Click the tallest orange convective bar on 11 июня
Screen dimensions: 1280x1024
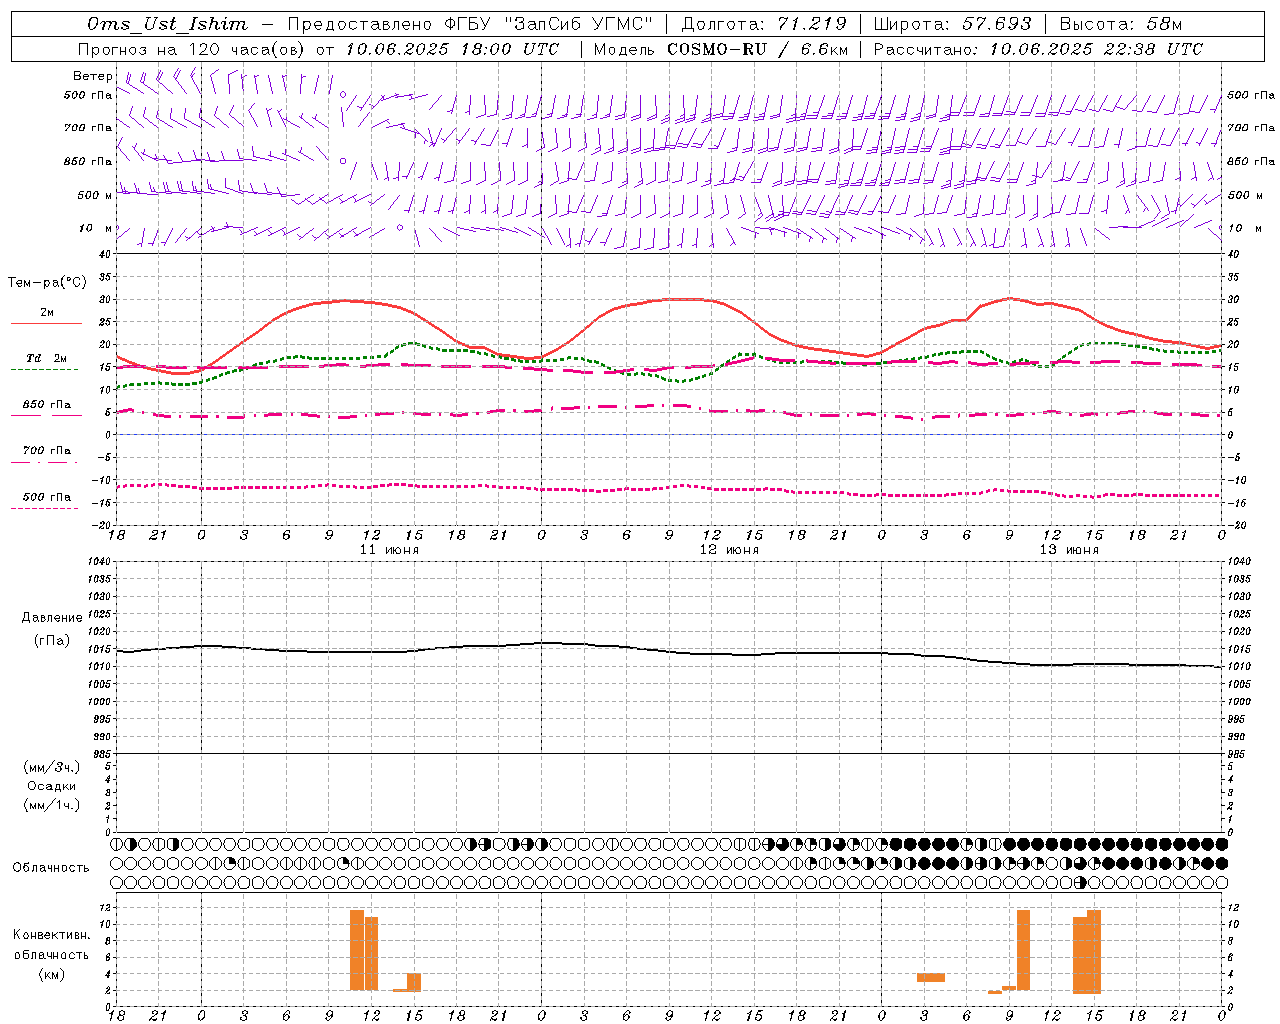coord(357,950)
